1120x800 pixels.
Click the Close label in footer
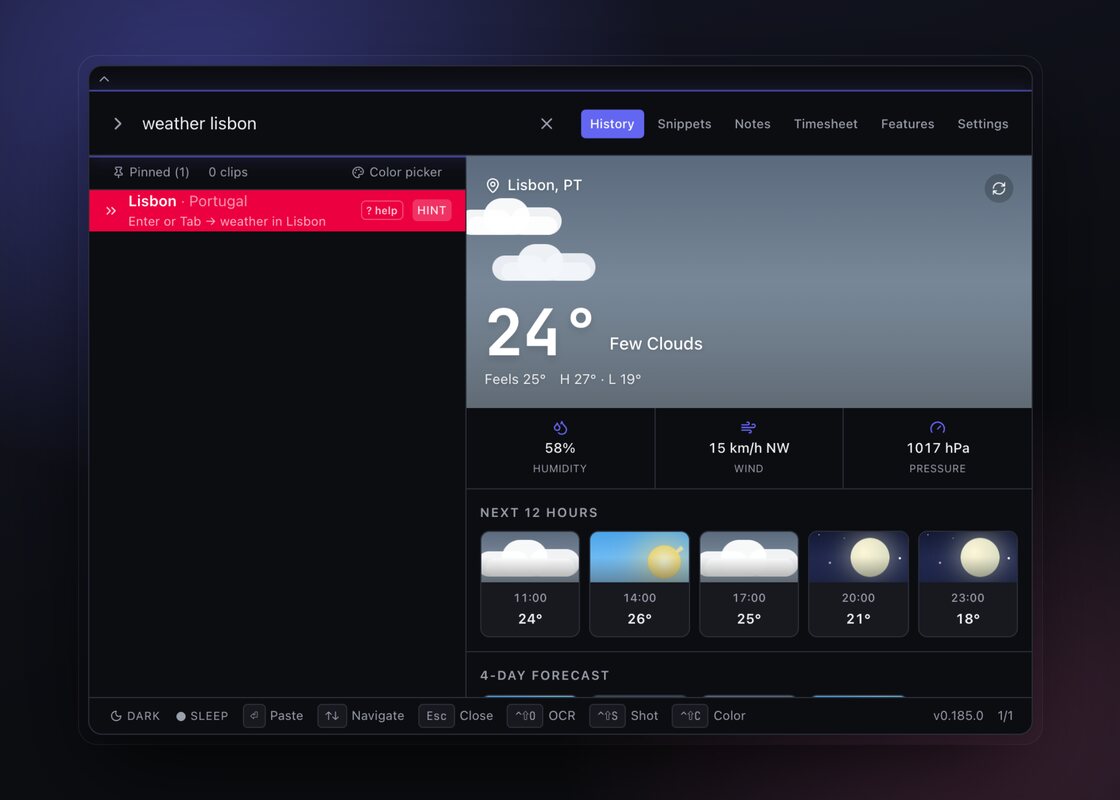point(476,716)
